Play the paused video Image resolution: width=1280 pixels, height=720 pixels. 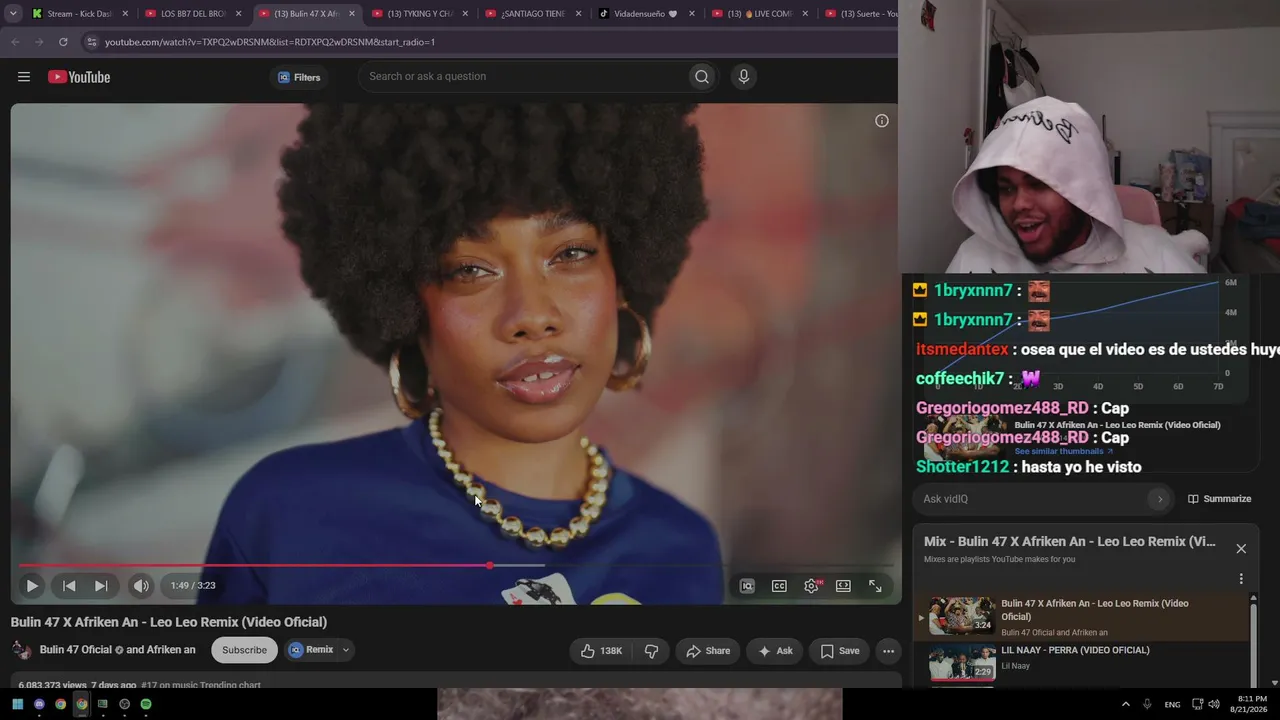[32, 586]
